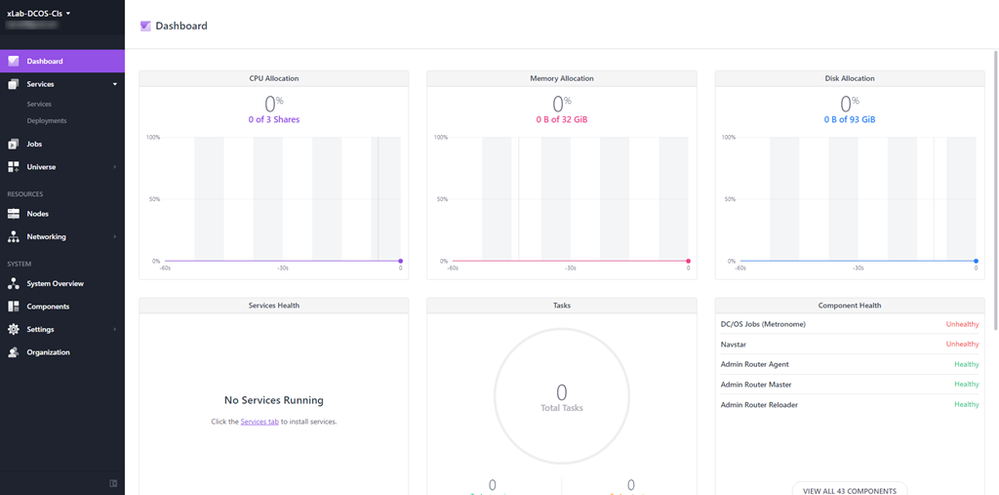Click View All 43 Components button

(850, 489)
